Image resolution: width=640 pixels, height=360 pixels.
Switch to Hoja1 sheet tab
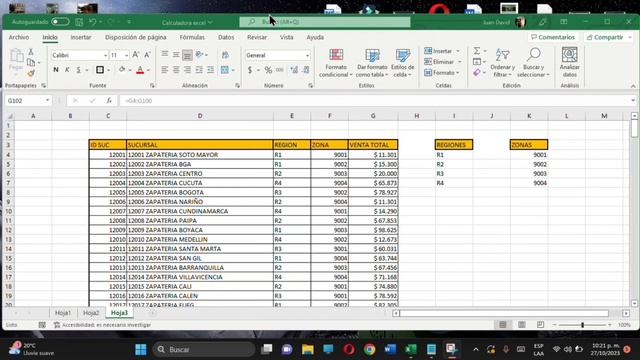(x=63, y=313)
